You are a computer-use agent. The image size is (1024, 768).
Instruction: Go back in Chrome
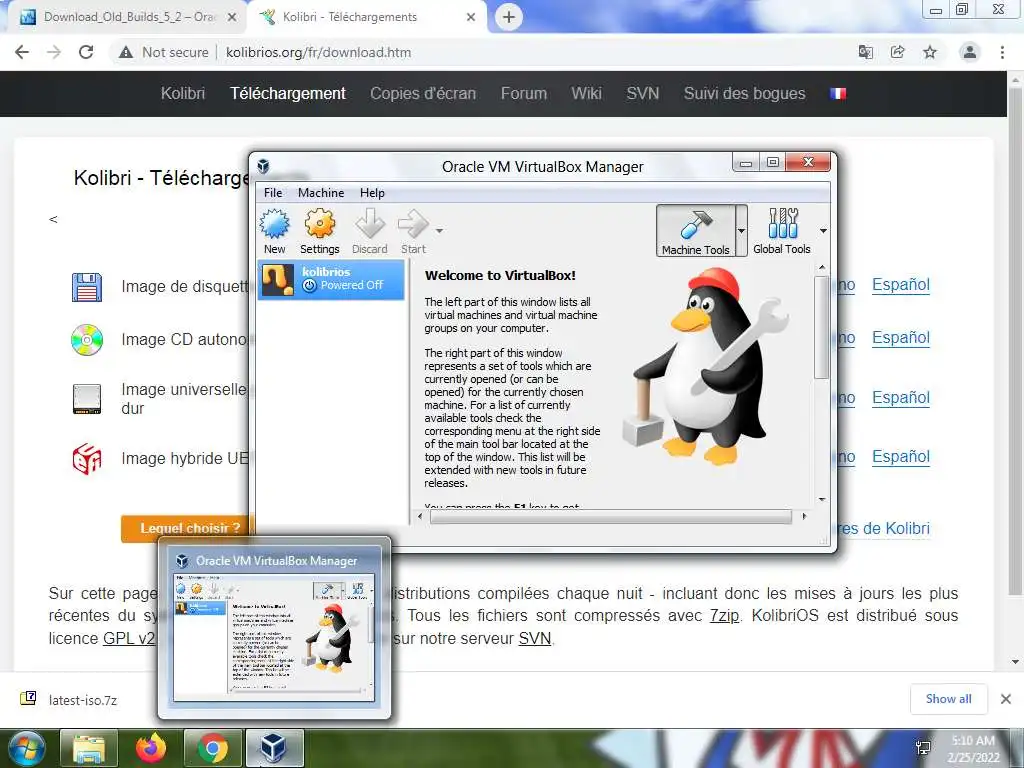pyautogui.click(x=22, y=52)
